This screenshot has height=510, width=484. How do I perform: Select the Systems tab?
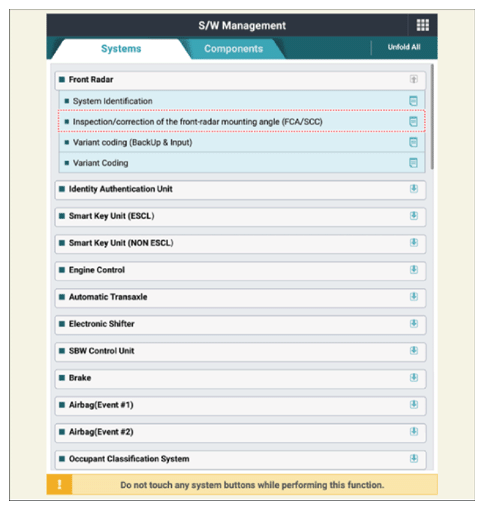[x=121, y=49]
